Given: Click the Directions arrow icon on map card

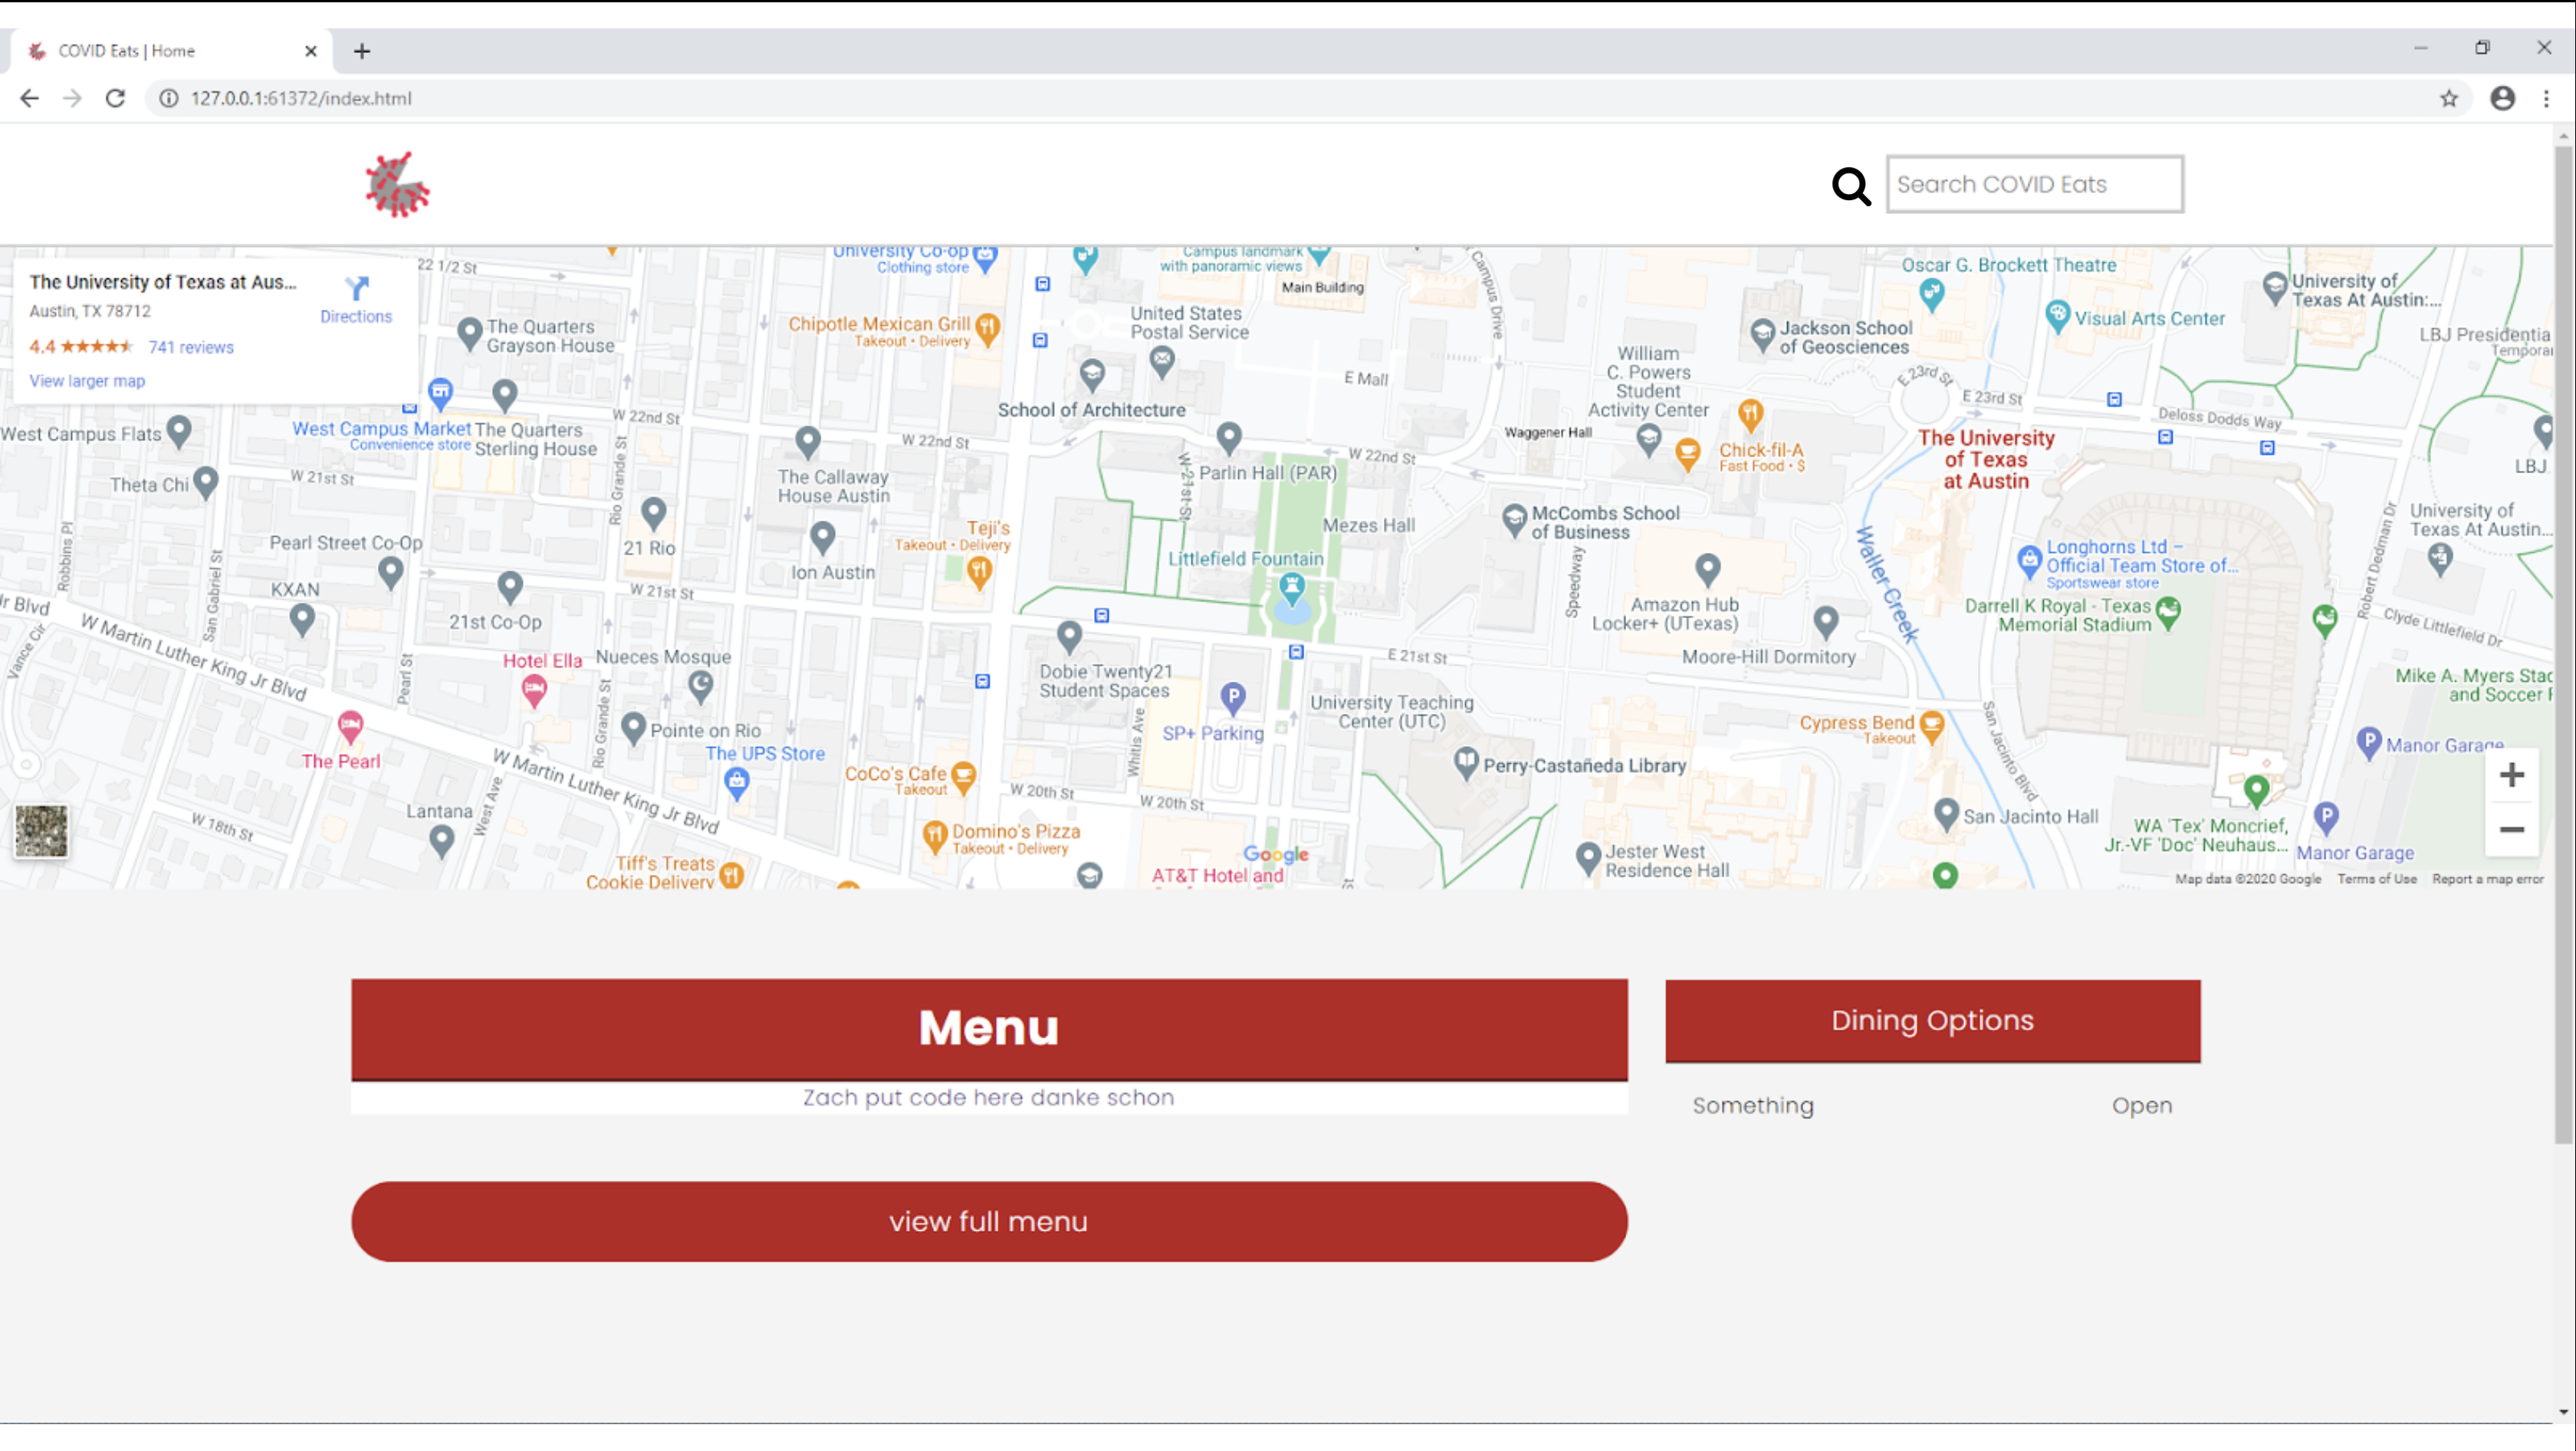Looking at the screenshot, I should (356, 289).
